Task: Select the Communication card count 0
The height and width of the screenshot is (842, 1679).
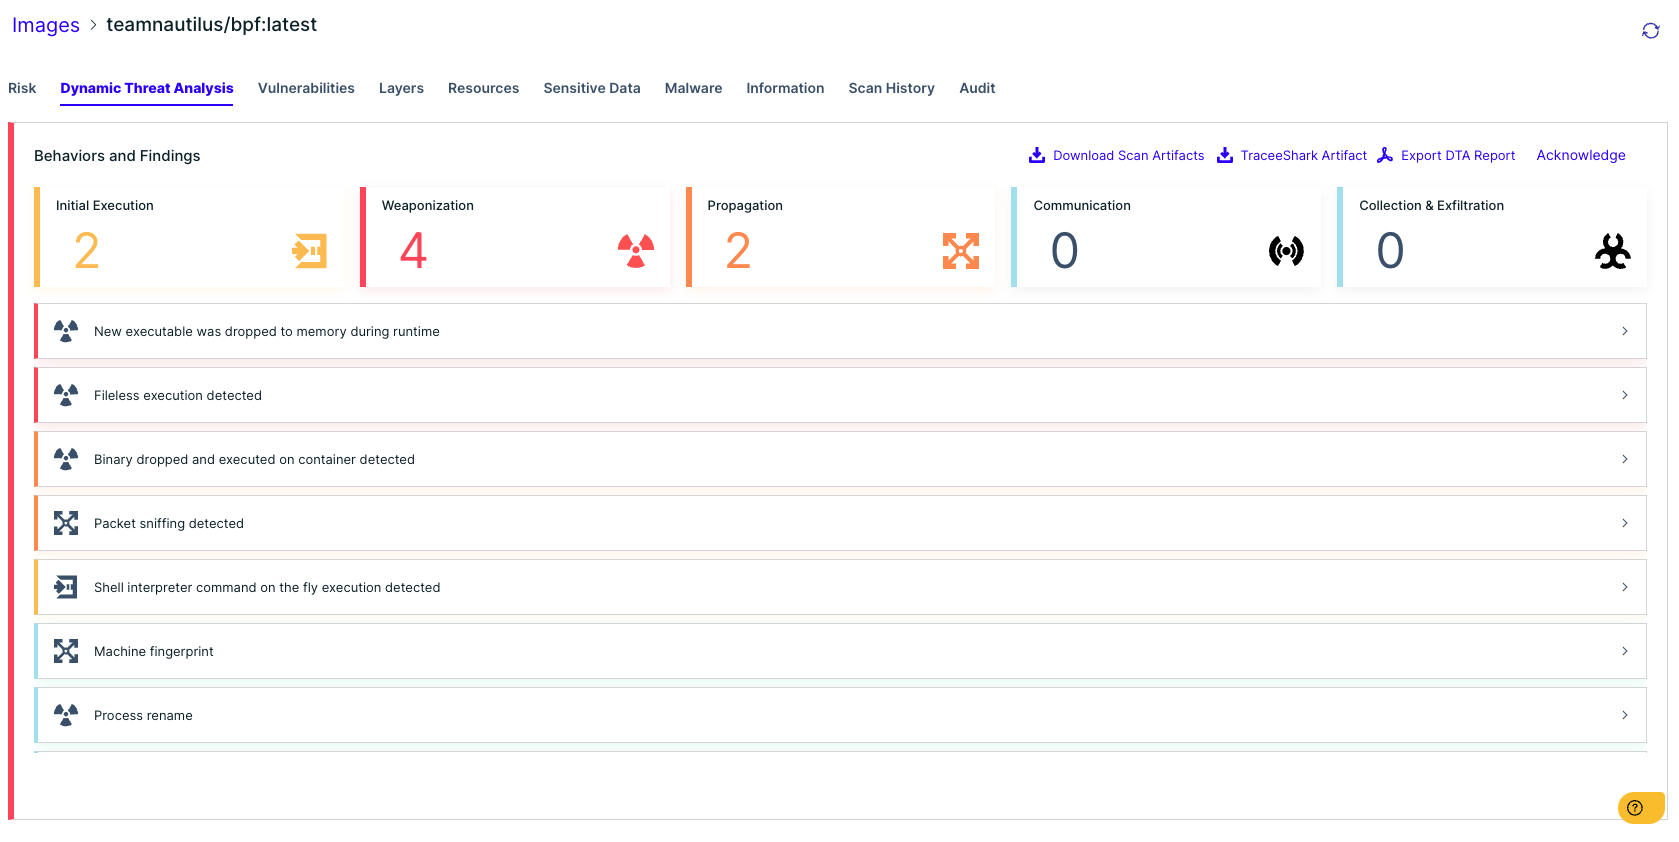Action: tap(1065, 250)
